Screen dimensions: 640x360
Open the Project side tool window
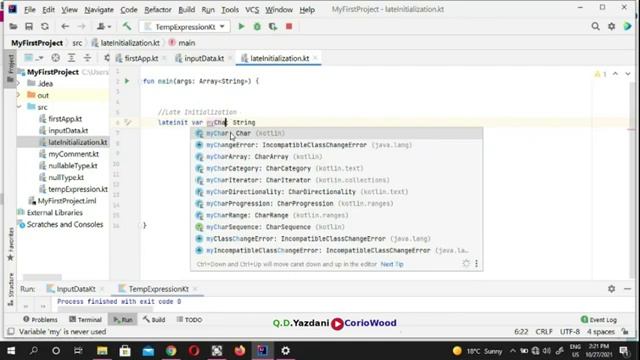[11, 69]
